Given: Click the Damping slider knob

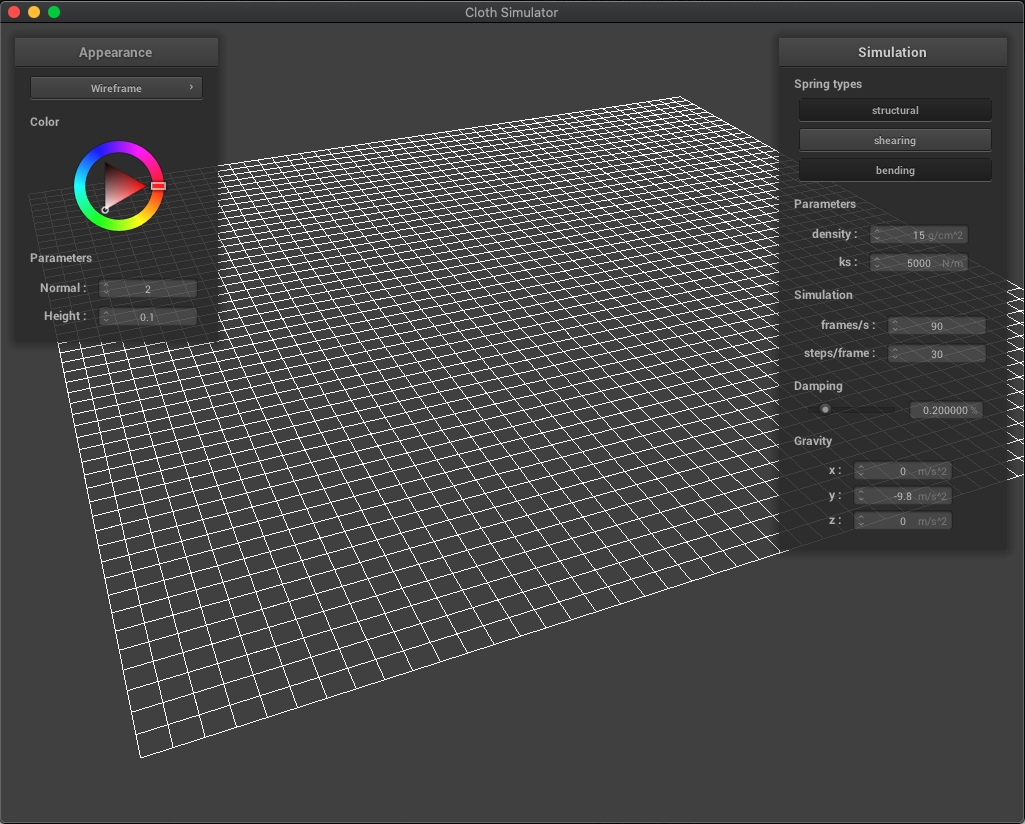Looking at the screenshot, I should coord(825,409).
